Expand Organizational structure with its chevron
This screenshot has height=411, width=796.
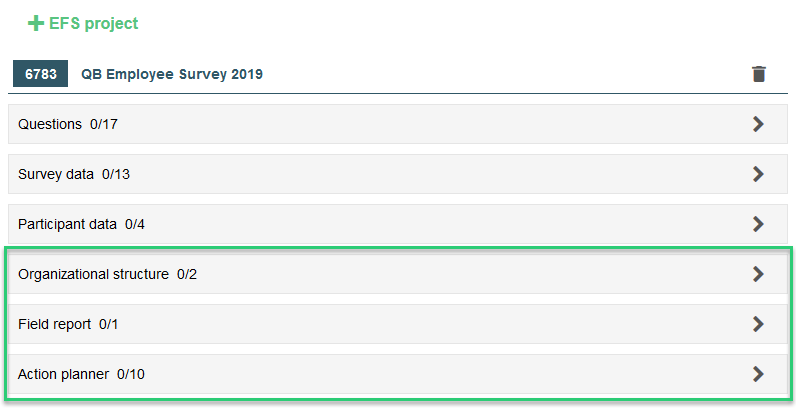[x=758, y=274]
